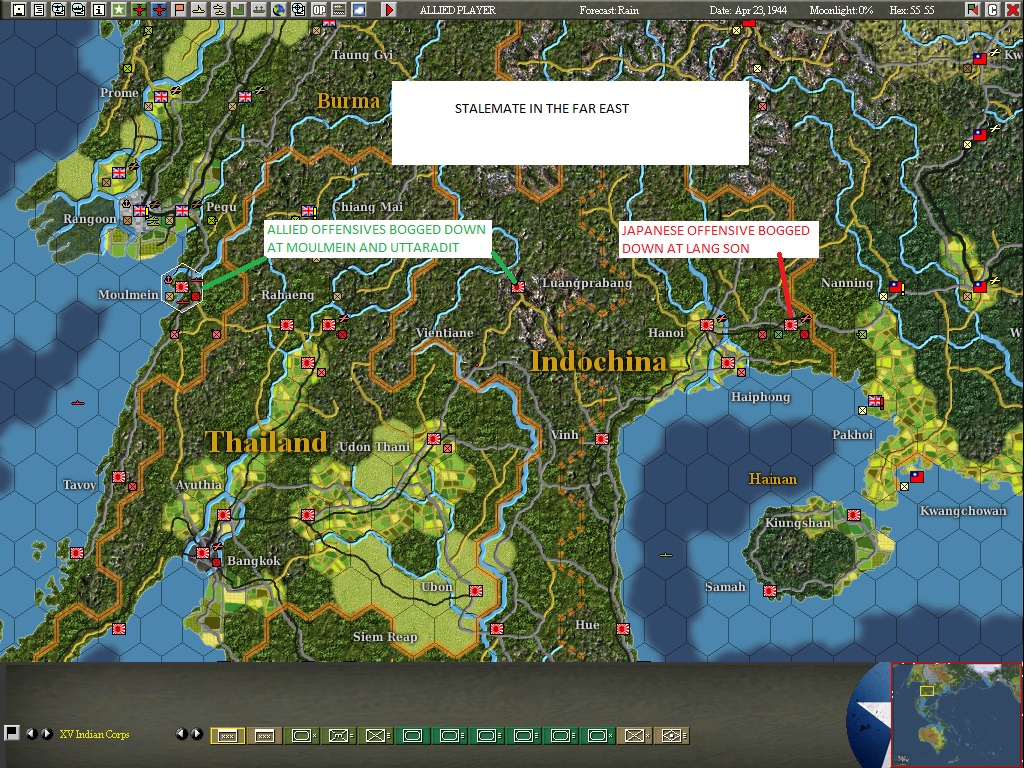Click right arrow before XV Indian Corps
The height and width of the screenshot is (768, 1032).
tap(47, 733)
